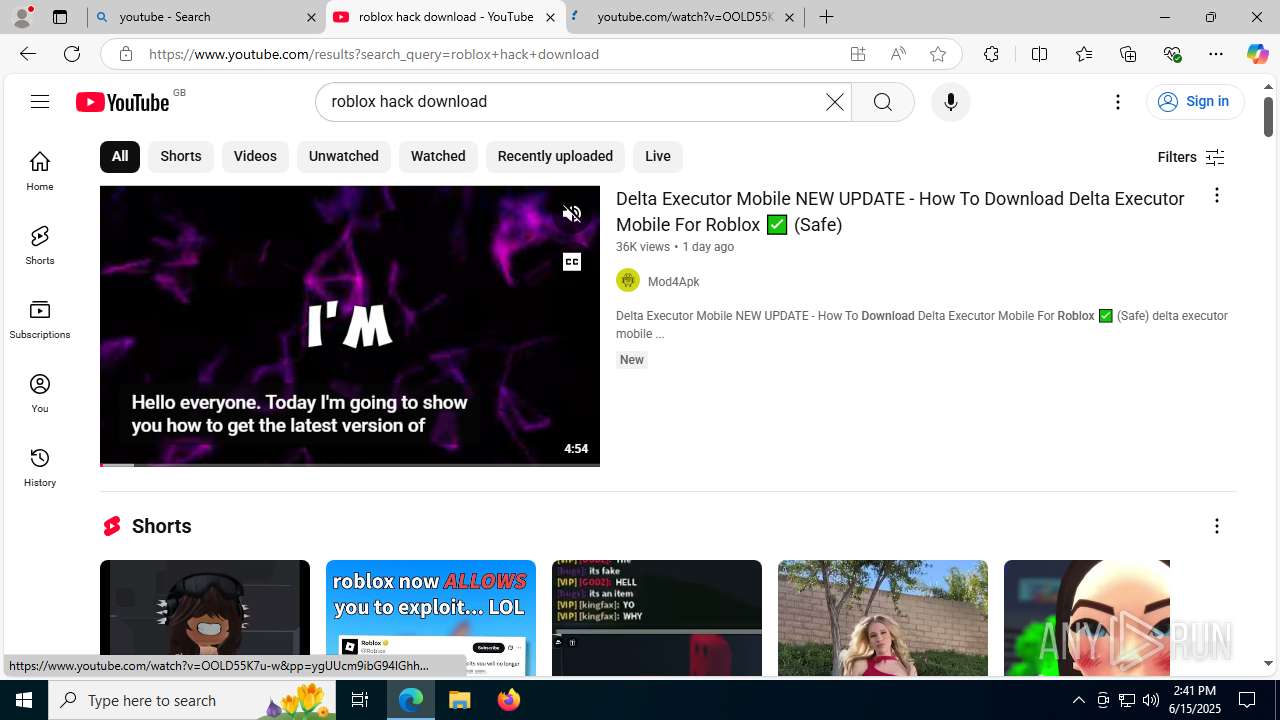Select the Shorts filter chip
This screenshot has width=1280, height=720.
point(181,156)
